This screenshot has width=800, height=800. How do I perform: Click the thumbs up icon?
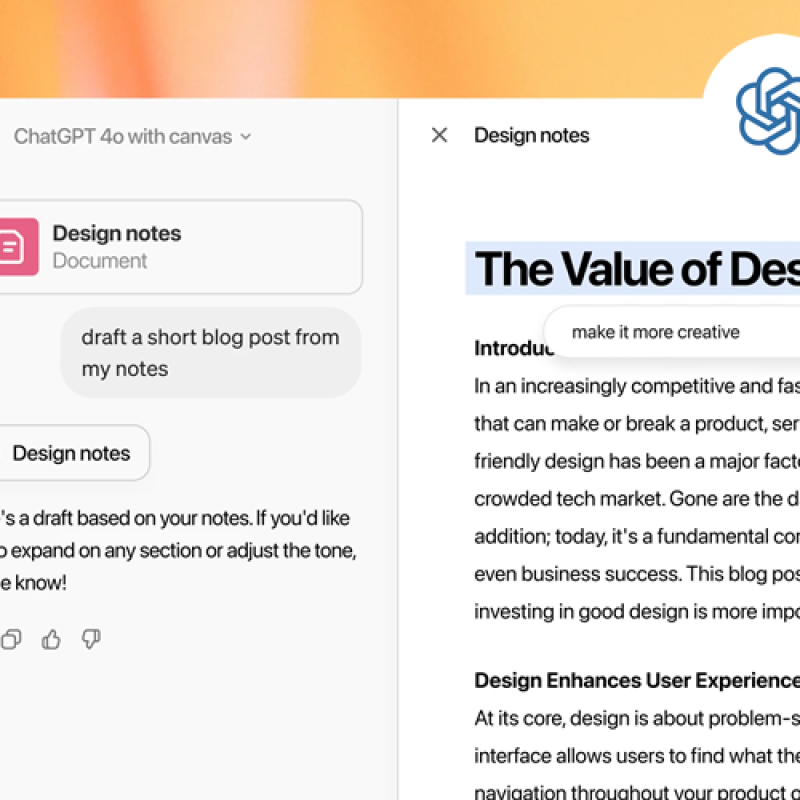[51, 640]
